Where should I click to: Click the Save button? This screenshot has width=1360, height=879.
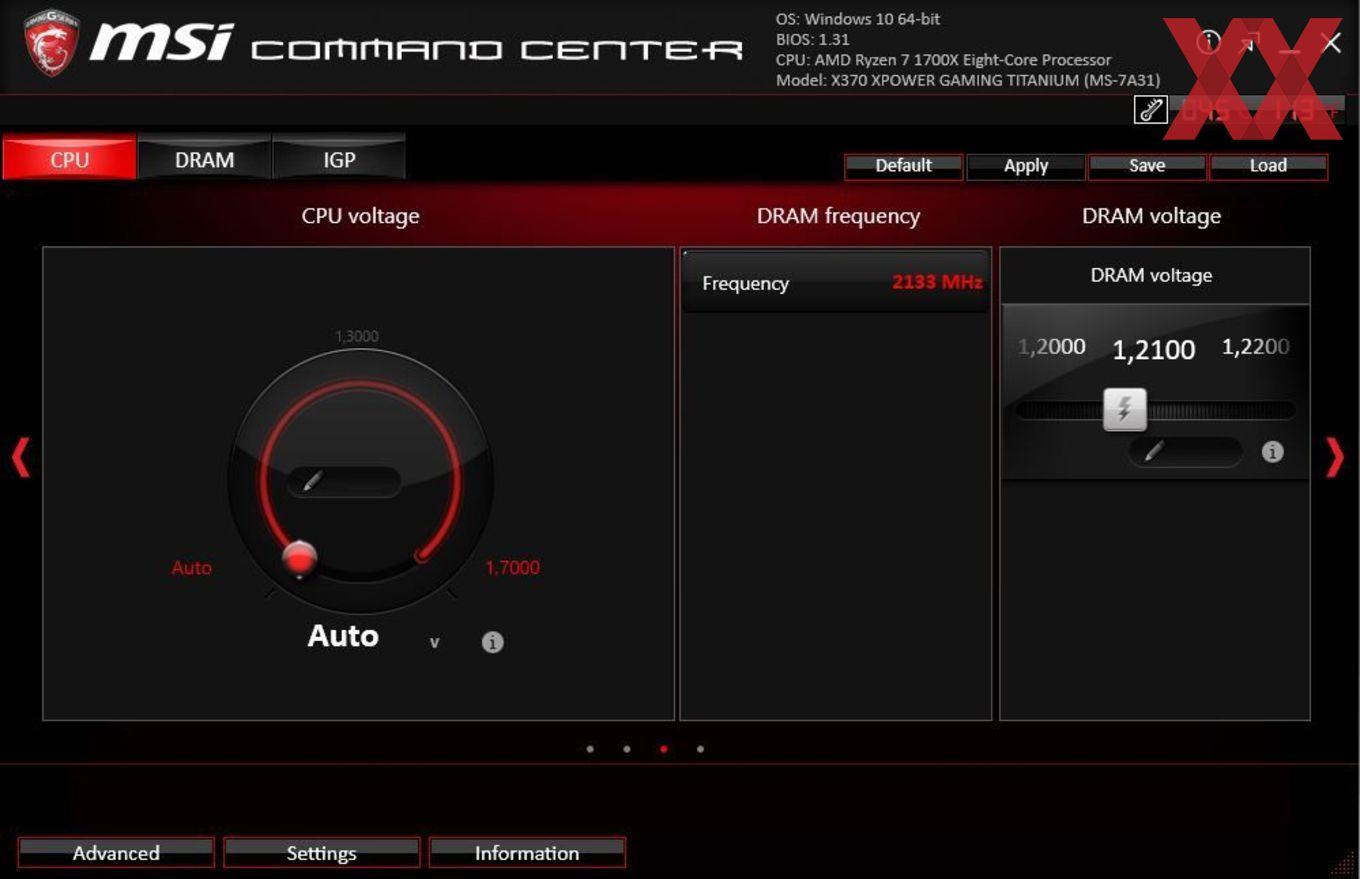pyautogui.click(x=1147, y=166)
